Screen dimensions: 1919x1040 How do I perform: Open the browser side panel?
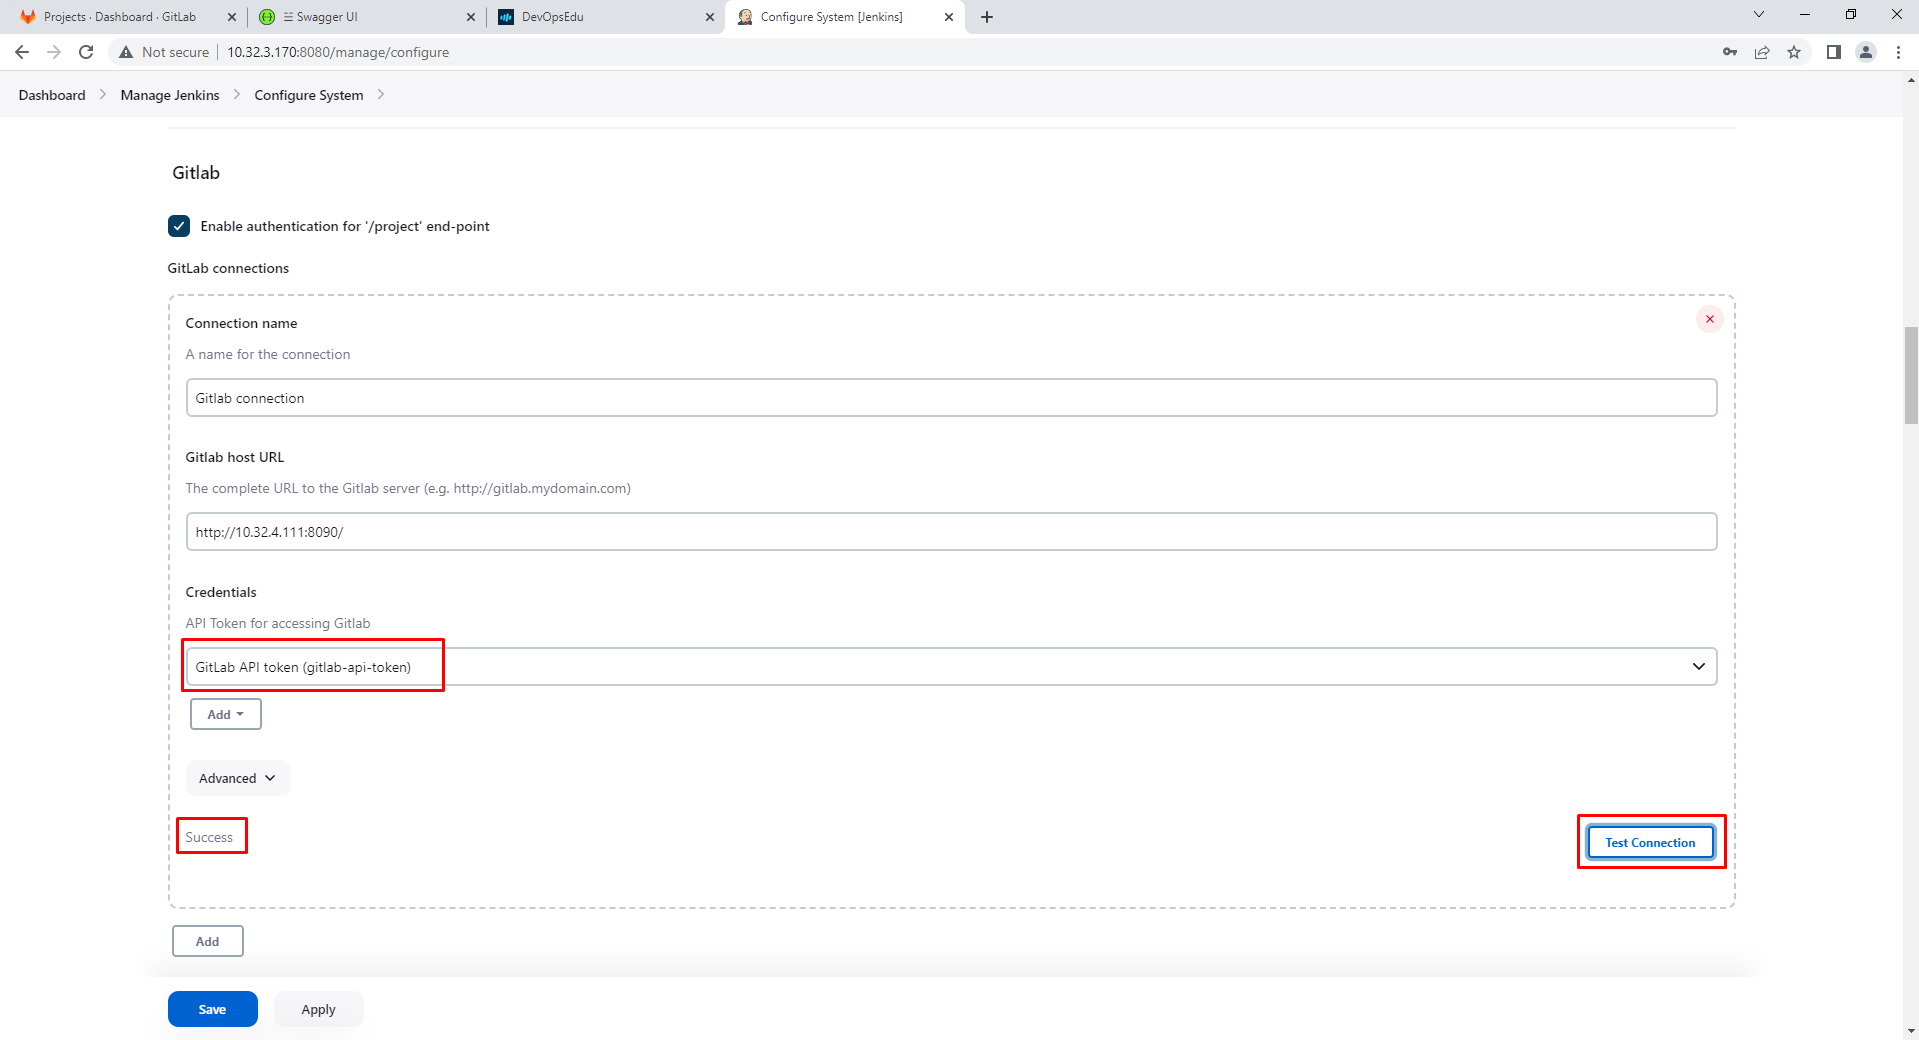[1834, 52]
